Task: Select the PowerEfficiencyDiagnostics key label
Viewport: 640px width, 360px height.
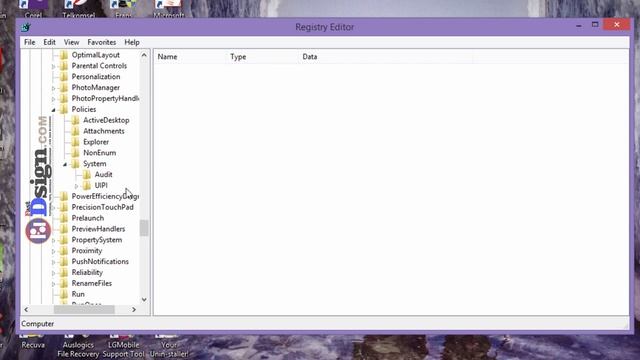Action: [105, 196]
